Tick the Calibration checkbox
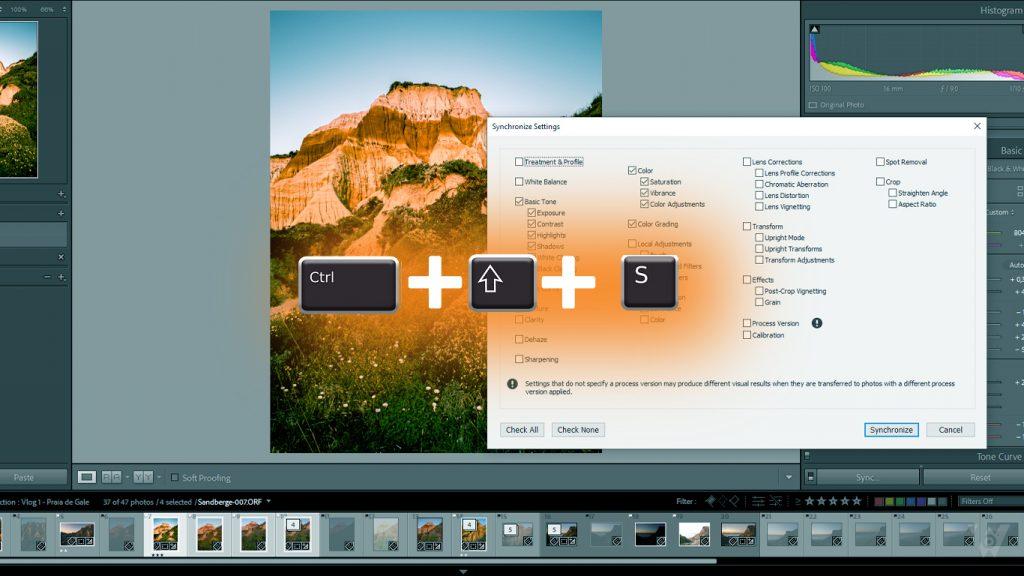The image size is (1024, 576). 746,335
